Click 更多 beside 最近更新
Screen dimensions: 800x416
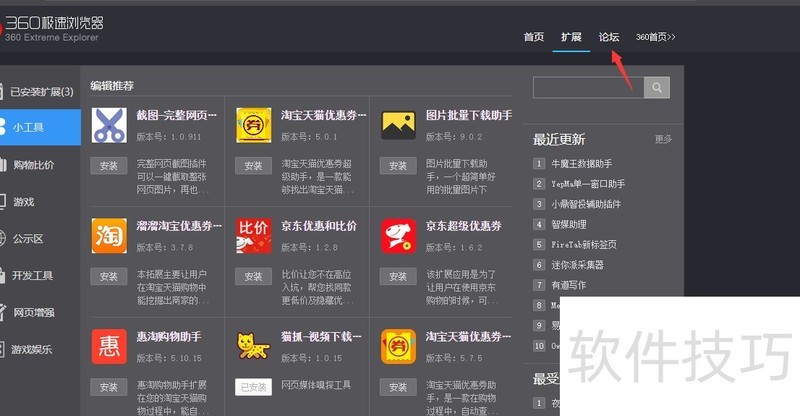click(x=663, y=139)
